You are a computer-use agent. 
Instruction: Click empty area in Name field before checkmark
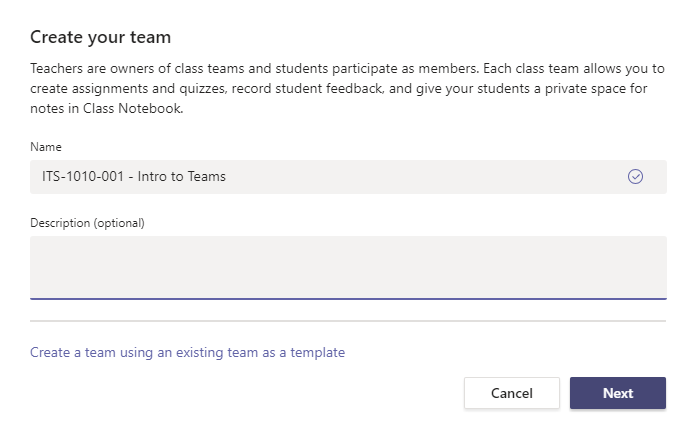point(450,177)
